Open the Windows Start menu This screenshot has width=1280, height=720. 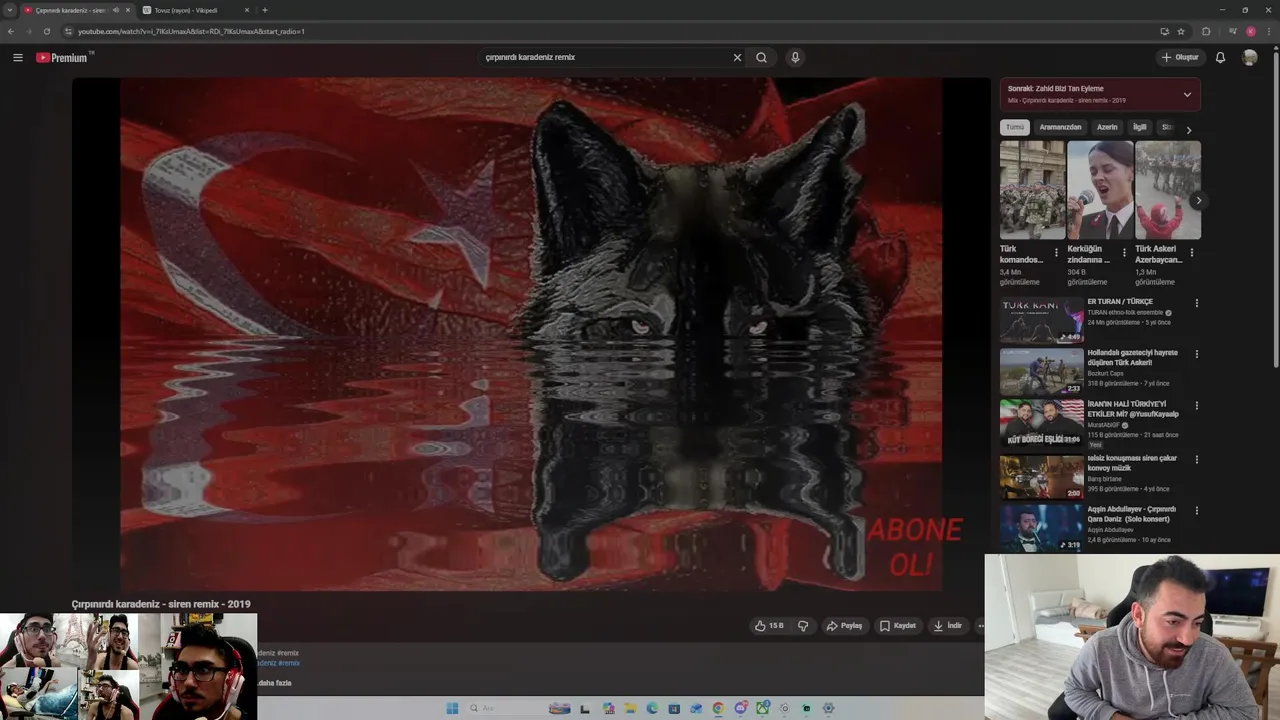[x=452, y=708]
